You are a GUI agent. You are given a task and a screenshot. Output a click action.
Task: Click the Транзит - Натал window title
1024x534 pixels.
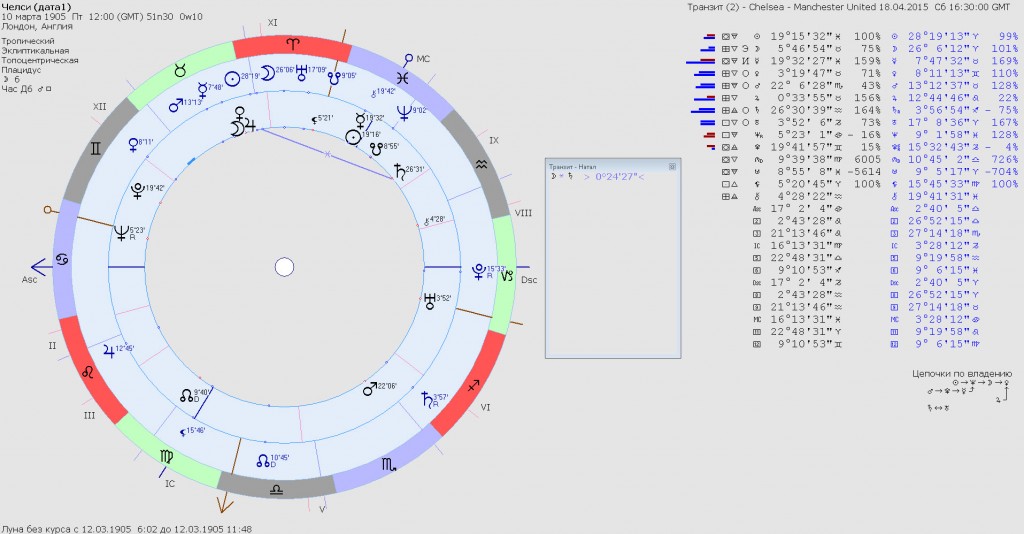point(573,166)
